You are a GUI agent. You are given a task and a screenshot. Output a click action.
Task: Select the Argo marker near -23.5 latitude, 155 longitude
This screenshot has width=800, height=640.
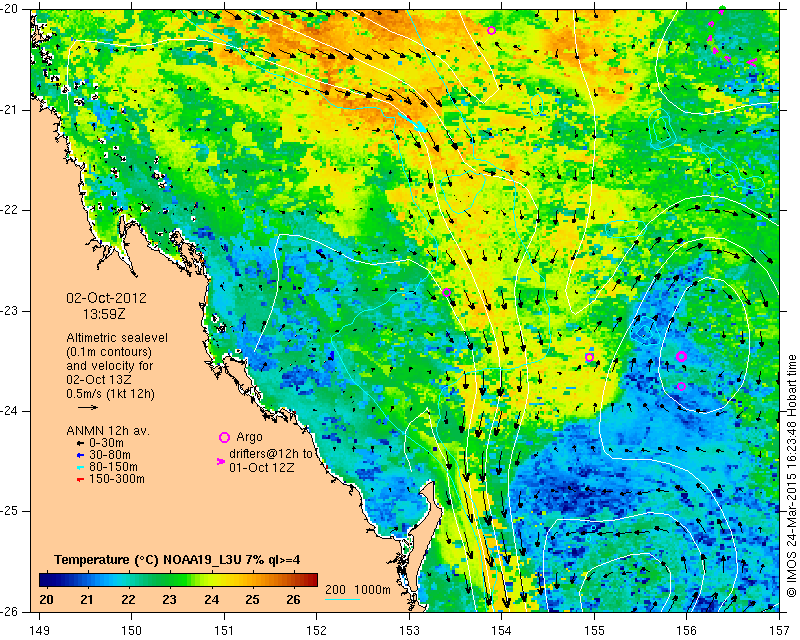(589, 357)
